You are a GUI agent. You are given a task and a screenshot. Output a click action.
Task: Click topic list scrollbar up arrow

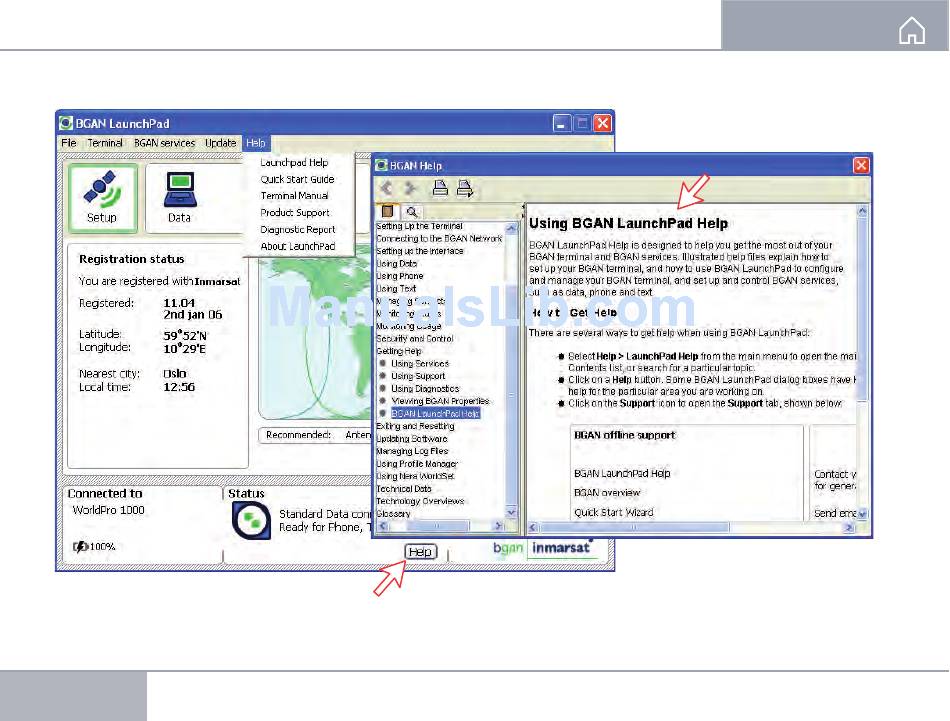tap(511, 228)
